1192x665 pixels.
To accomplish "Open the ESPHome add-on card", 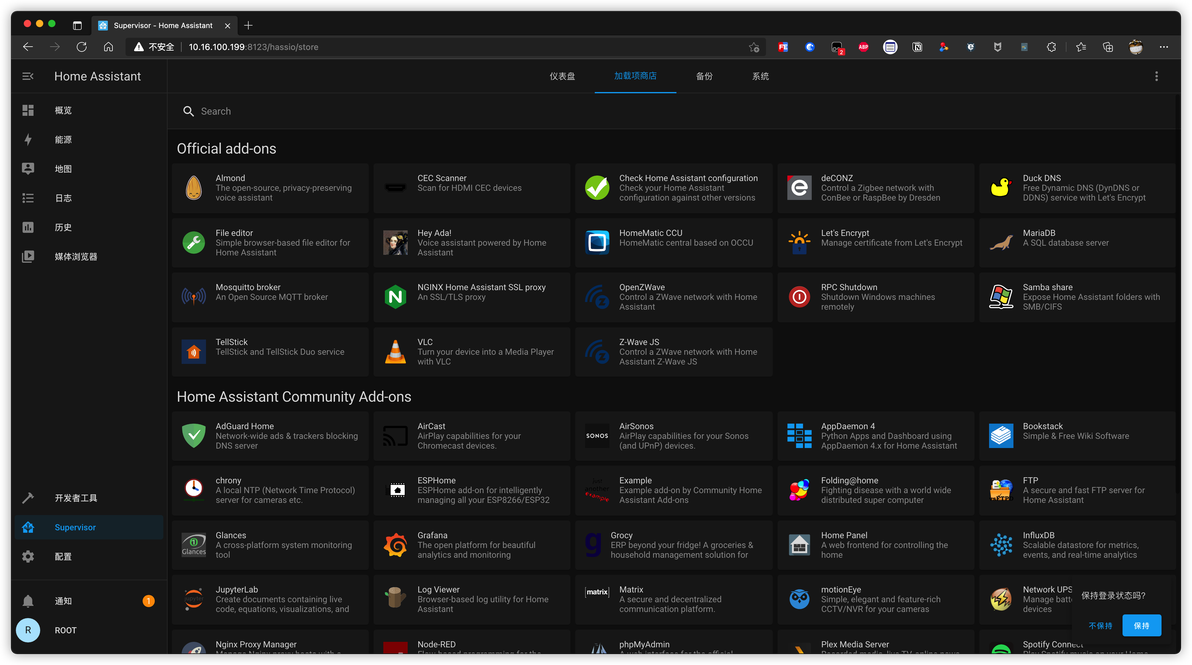I will (x=471, y=490).
